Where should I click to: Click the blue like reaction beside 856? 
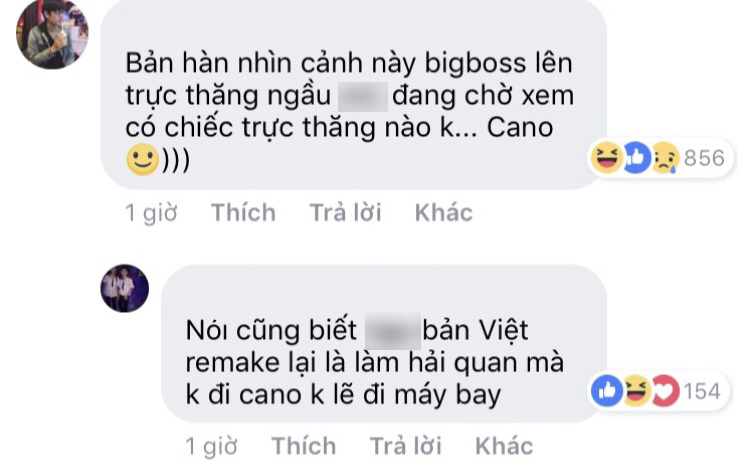click(636, 158)
